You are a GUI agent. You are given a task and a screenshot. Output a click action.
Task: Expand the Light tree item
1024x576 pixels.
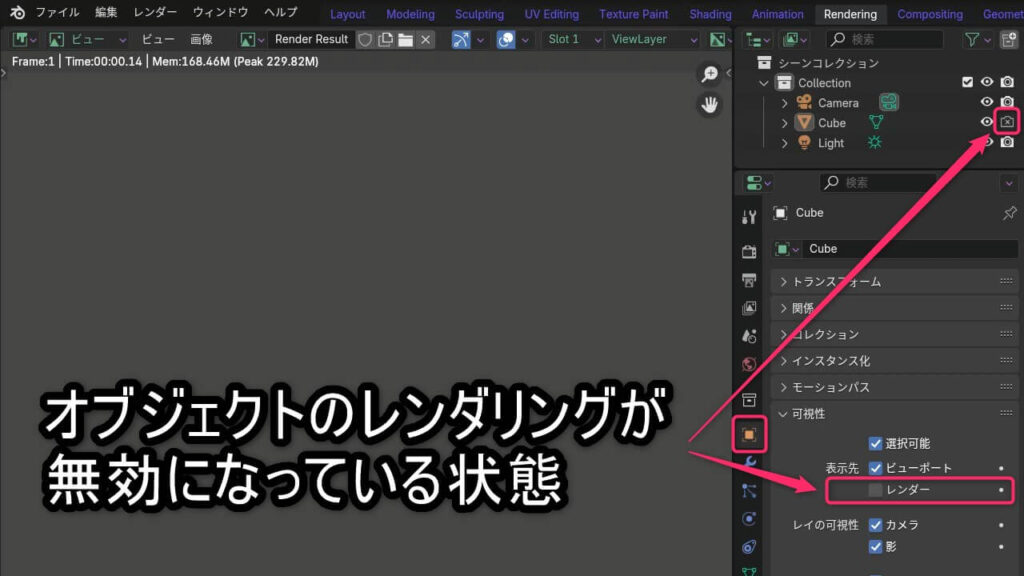[x=784, y=143]
